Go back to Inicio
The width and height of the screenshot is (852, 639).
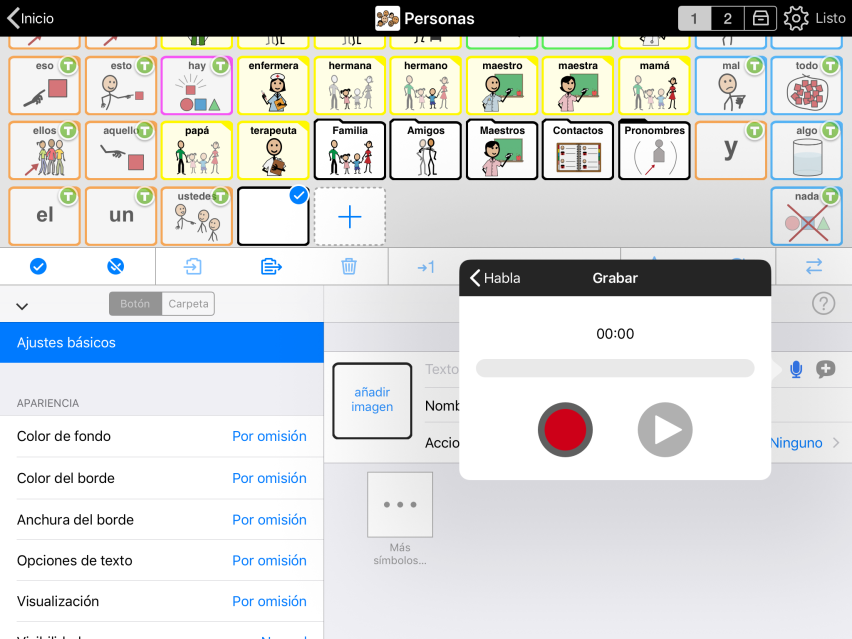31,18
